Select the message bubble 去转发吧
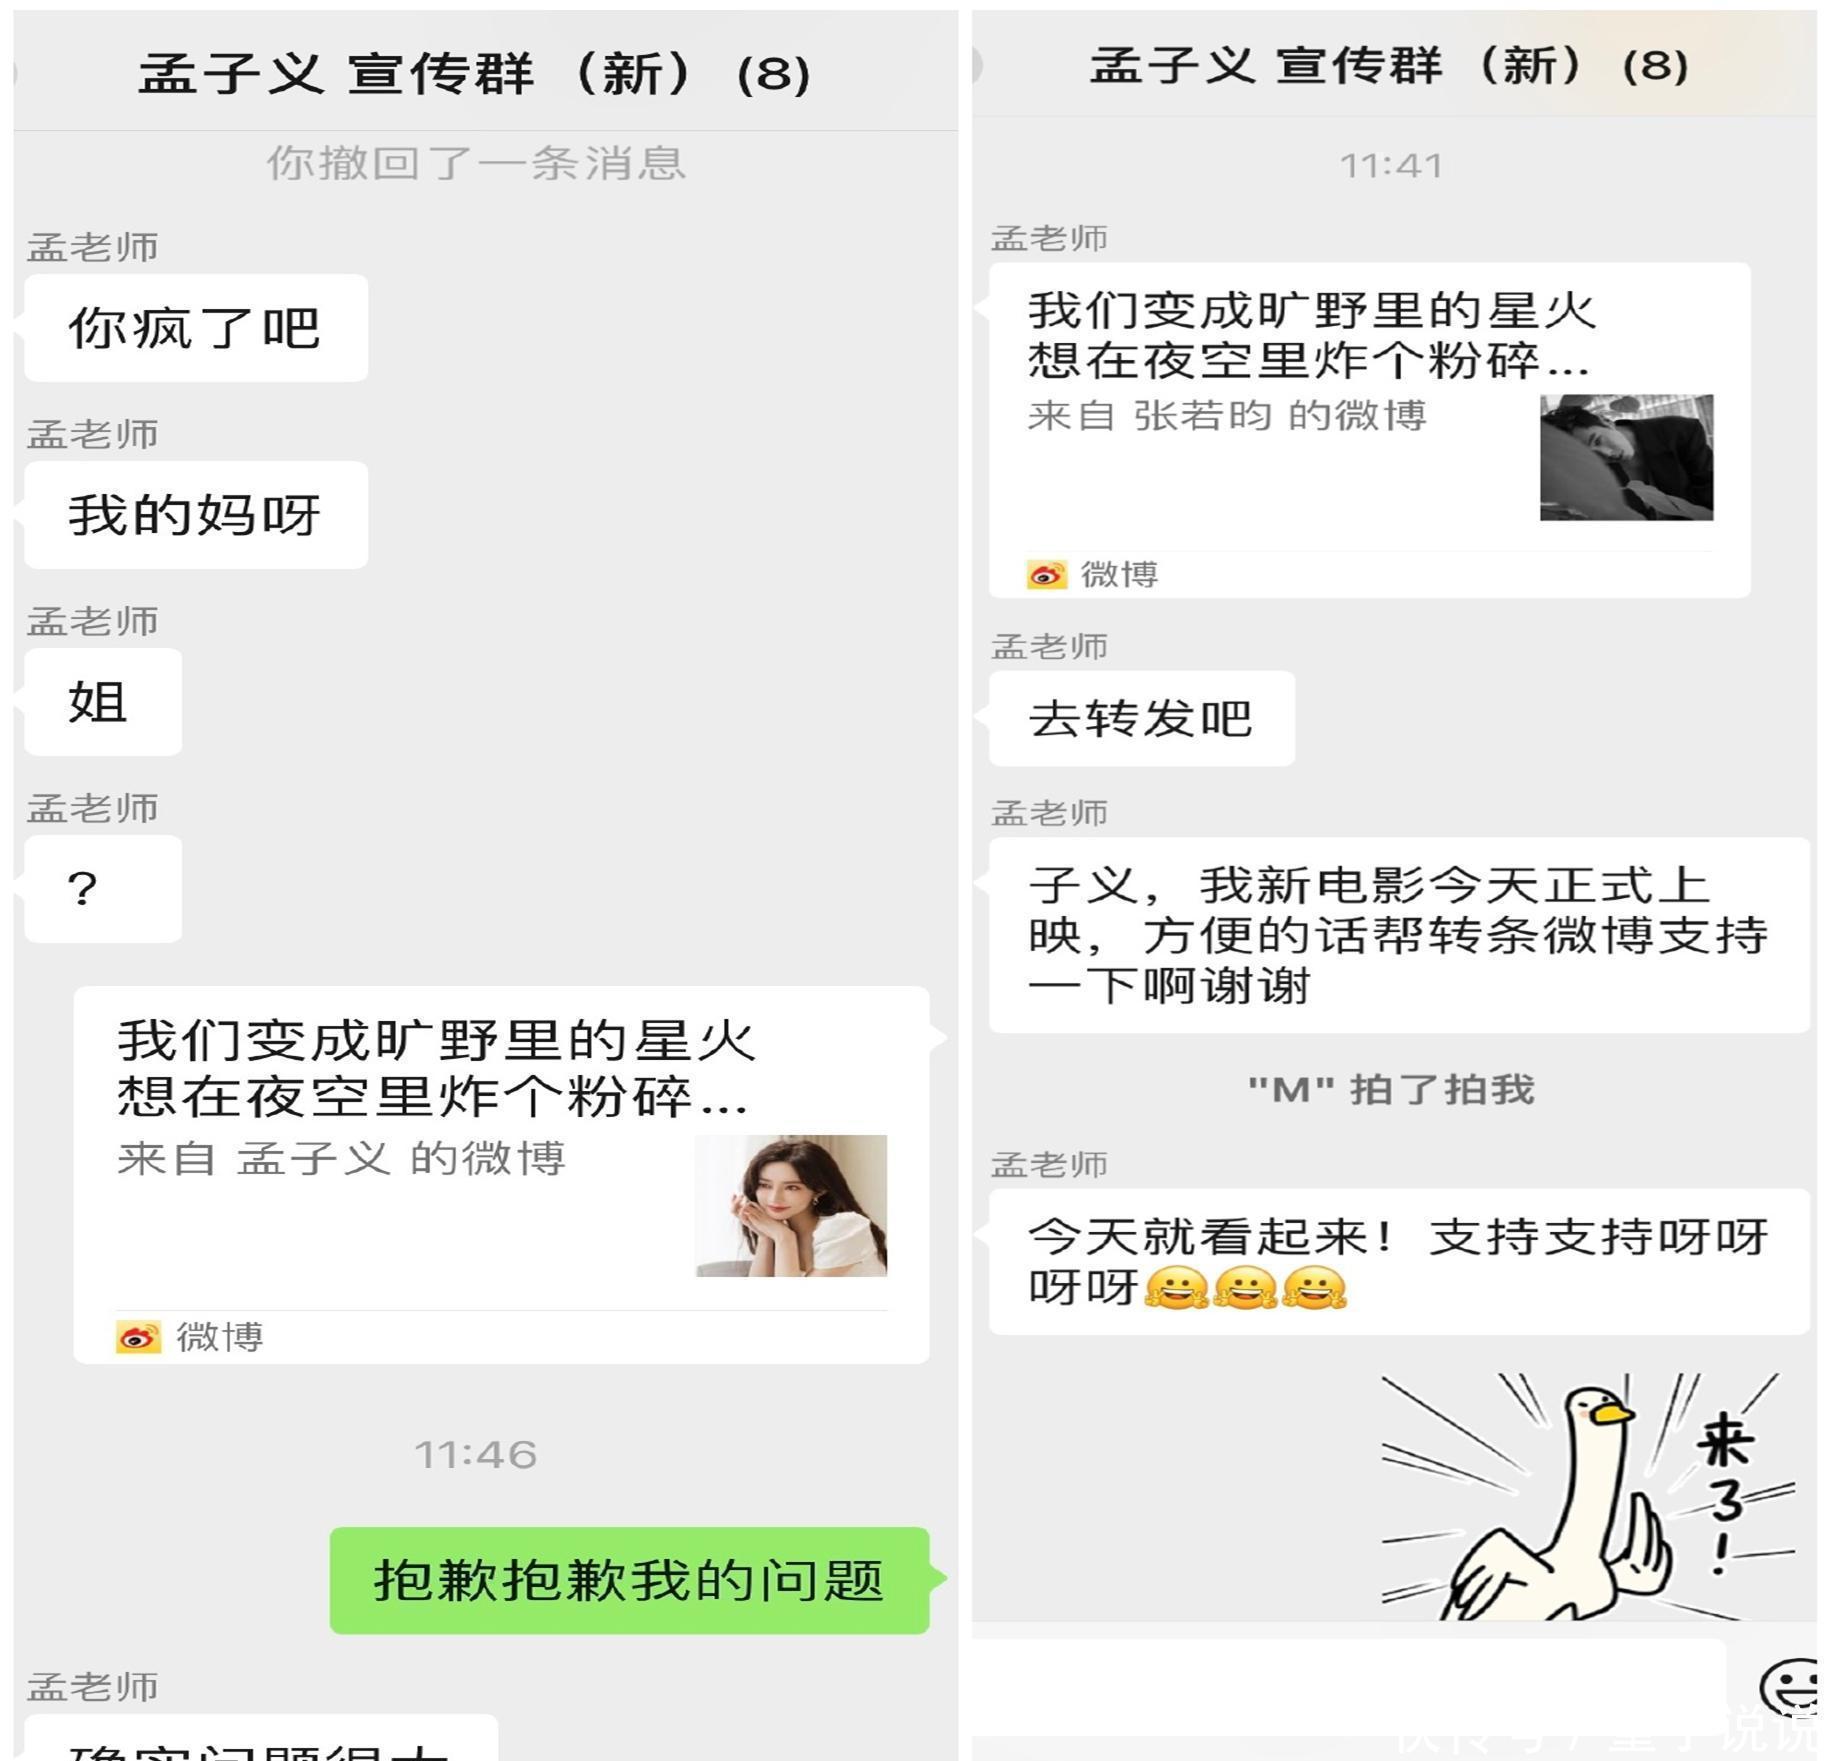This screenshot has width=1831, height=1761. coord(1141,719)
